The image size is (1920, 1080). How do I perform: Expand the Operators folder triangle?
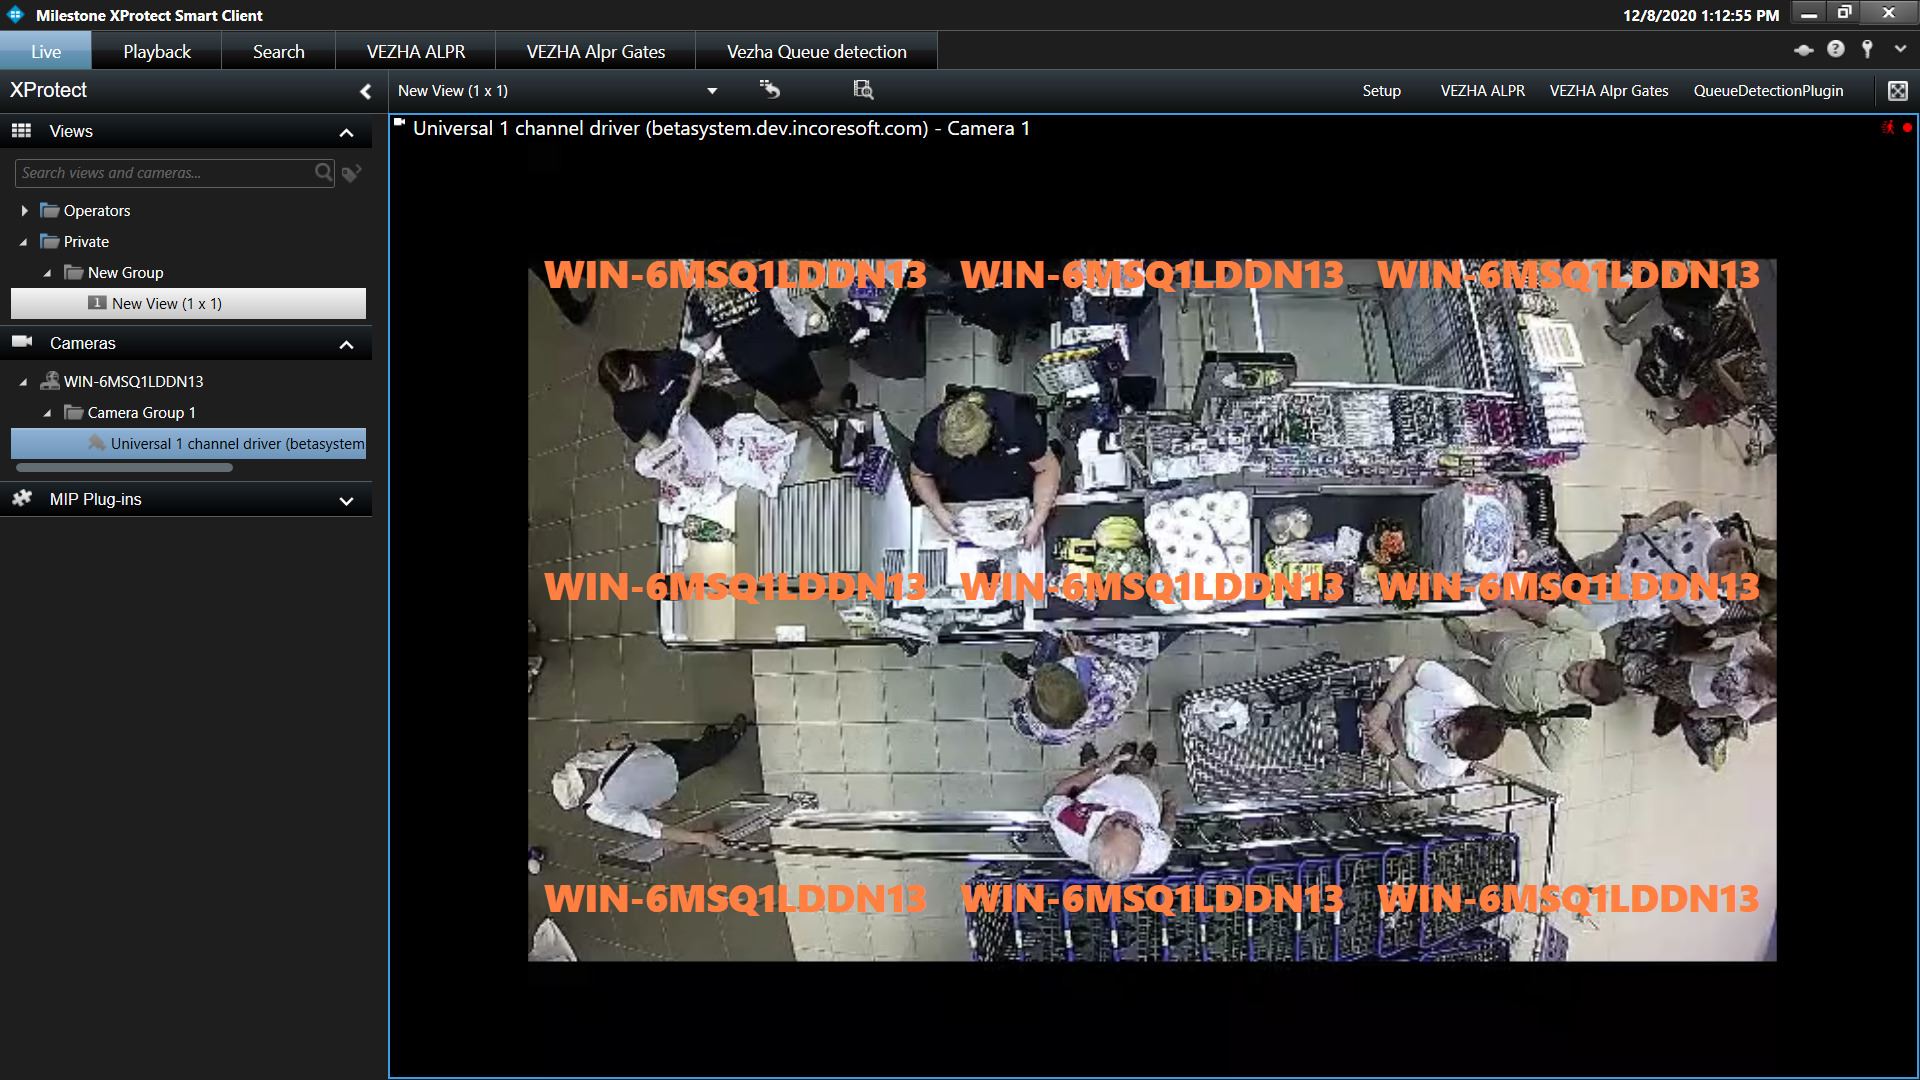pos(25,211)
